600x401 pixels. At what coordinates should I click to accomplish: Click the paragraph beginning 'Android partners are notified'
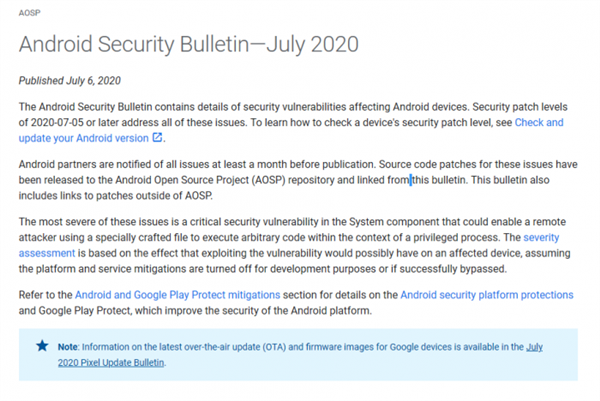(x=298, y=180)
